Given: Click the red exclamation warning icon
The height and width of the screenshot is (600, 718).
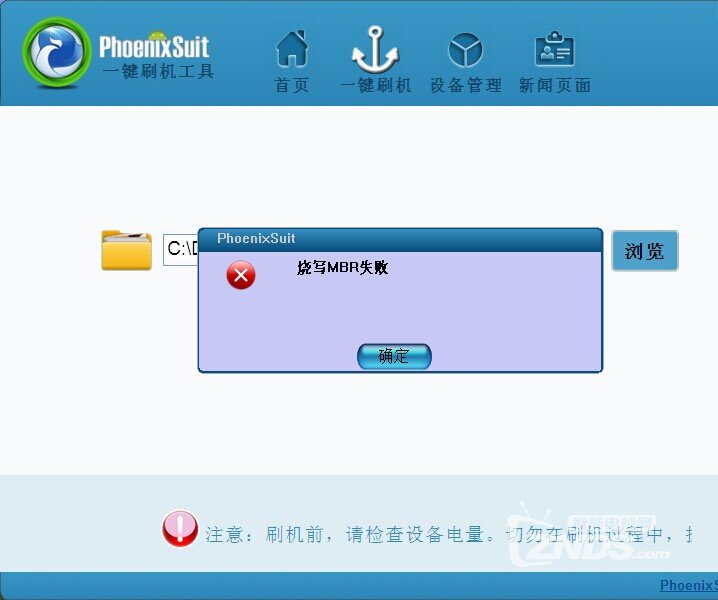Looking at the screenshot, I should 180,529.
